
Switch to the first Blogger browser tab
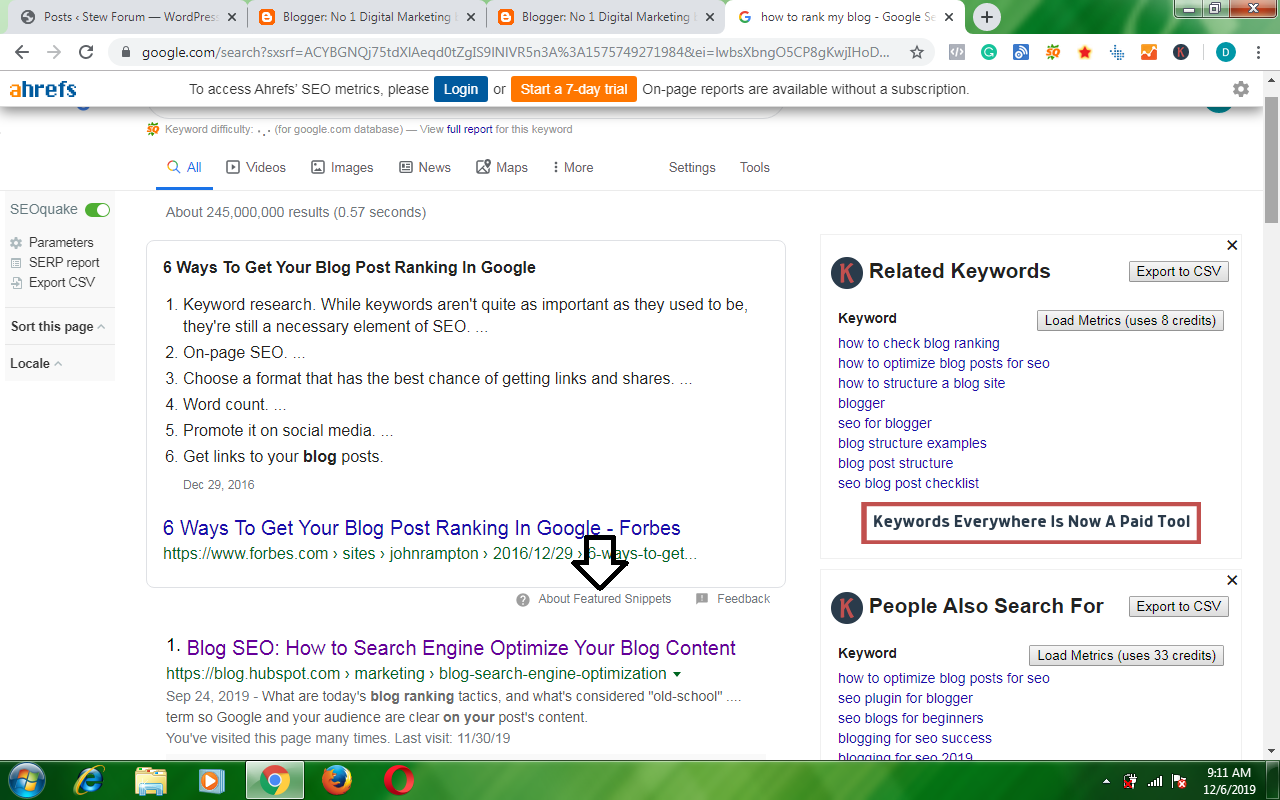(365, 17)
